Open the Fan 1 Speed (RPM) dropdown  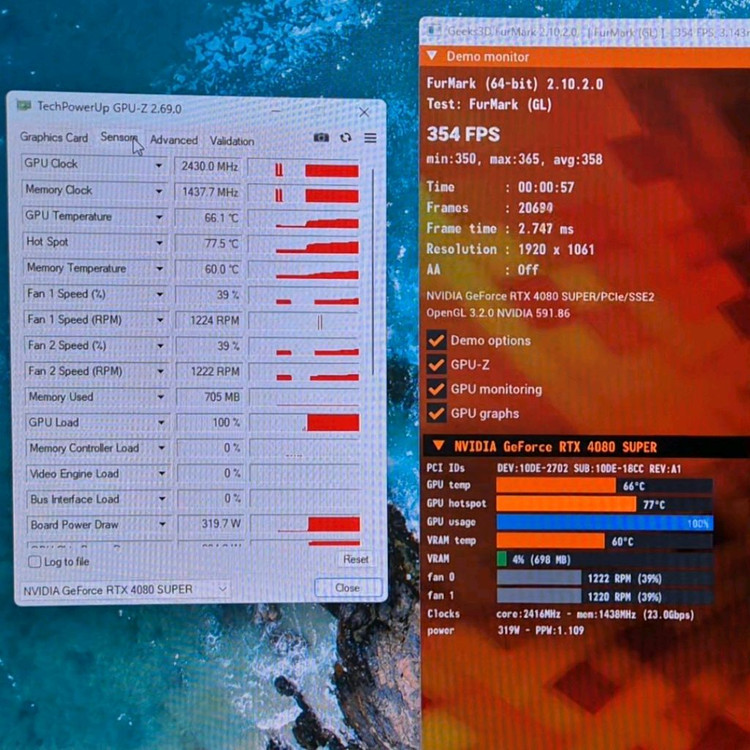pyautogui.click(x=160, y=320)
